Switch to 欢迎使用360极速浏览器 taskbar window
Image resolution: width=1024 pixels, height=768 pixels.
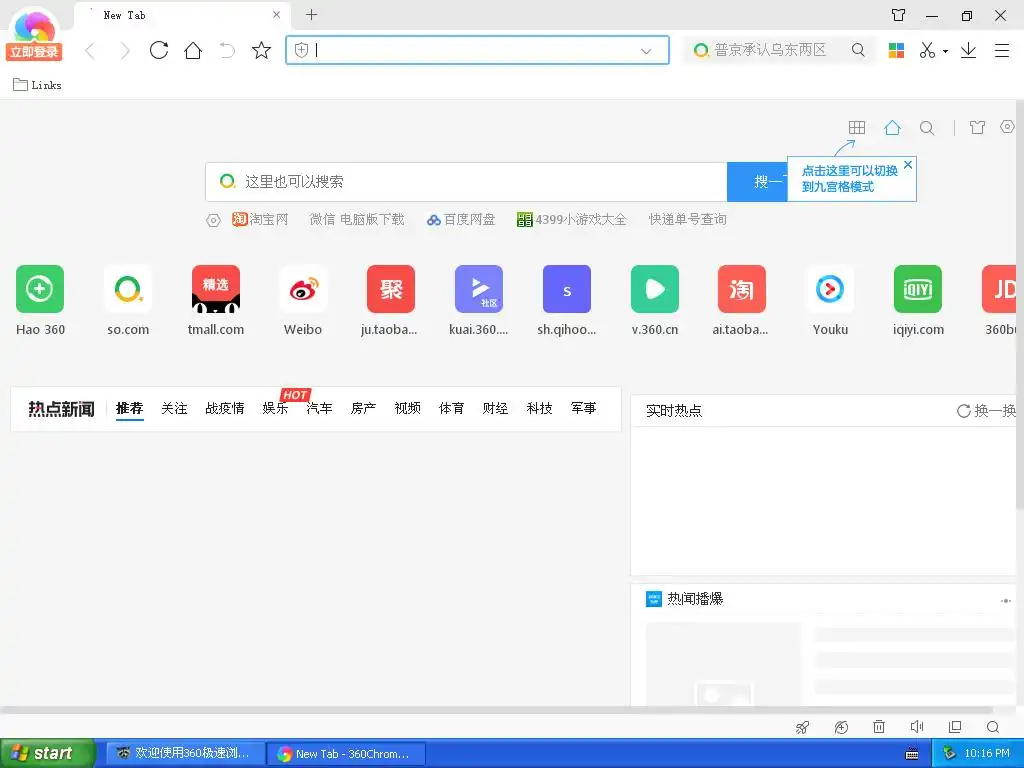(185, 753)
